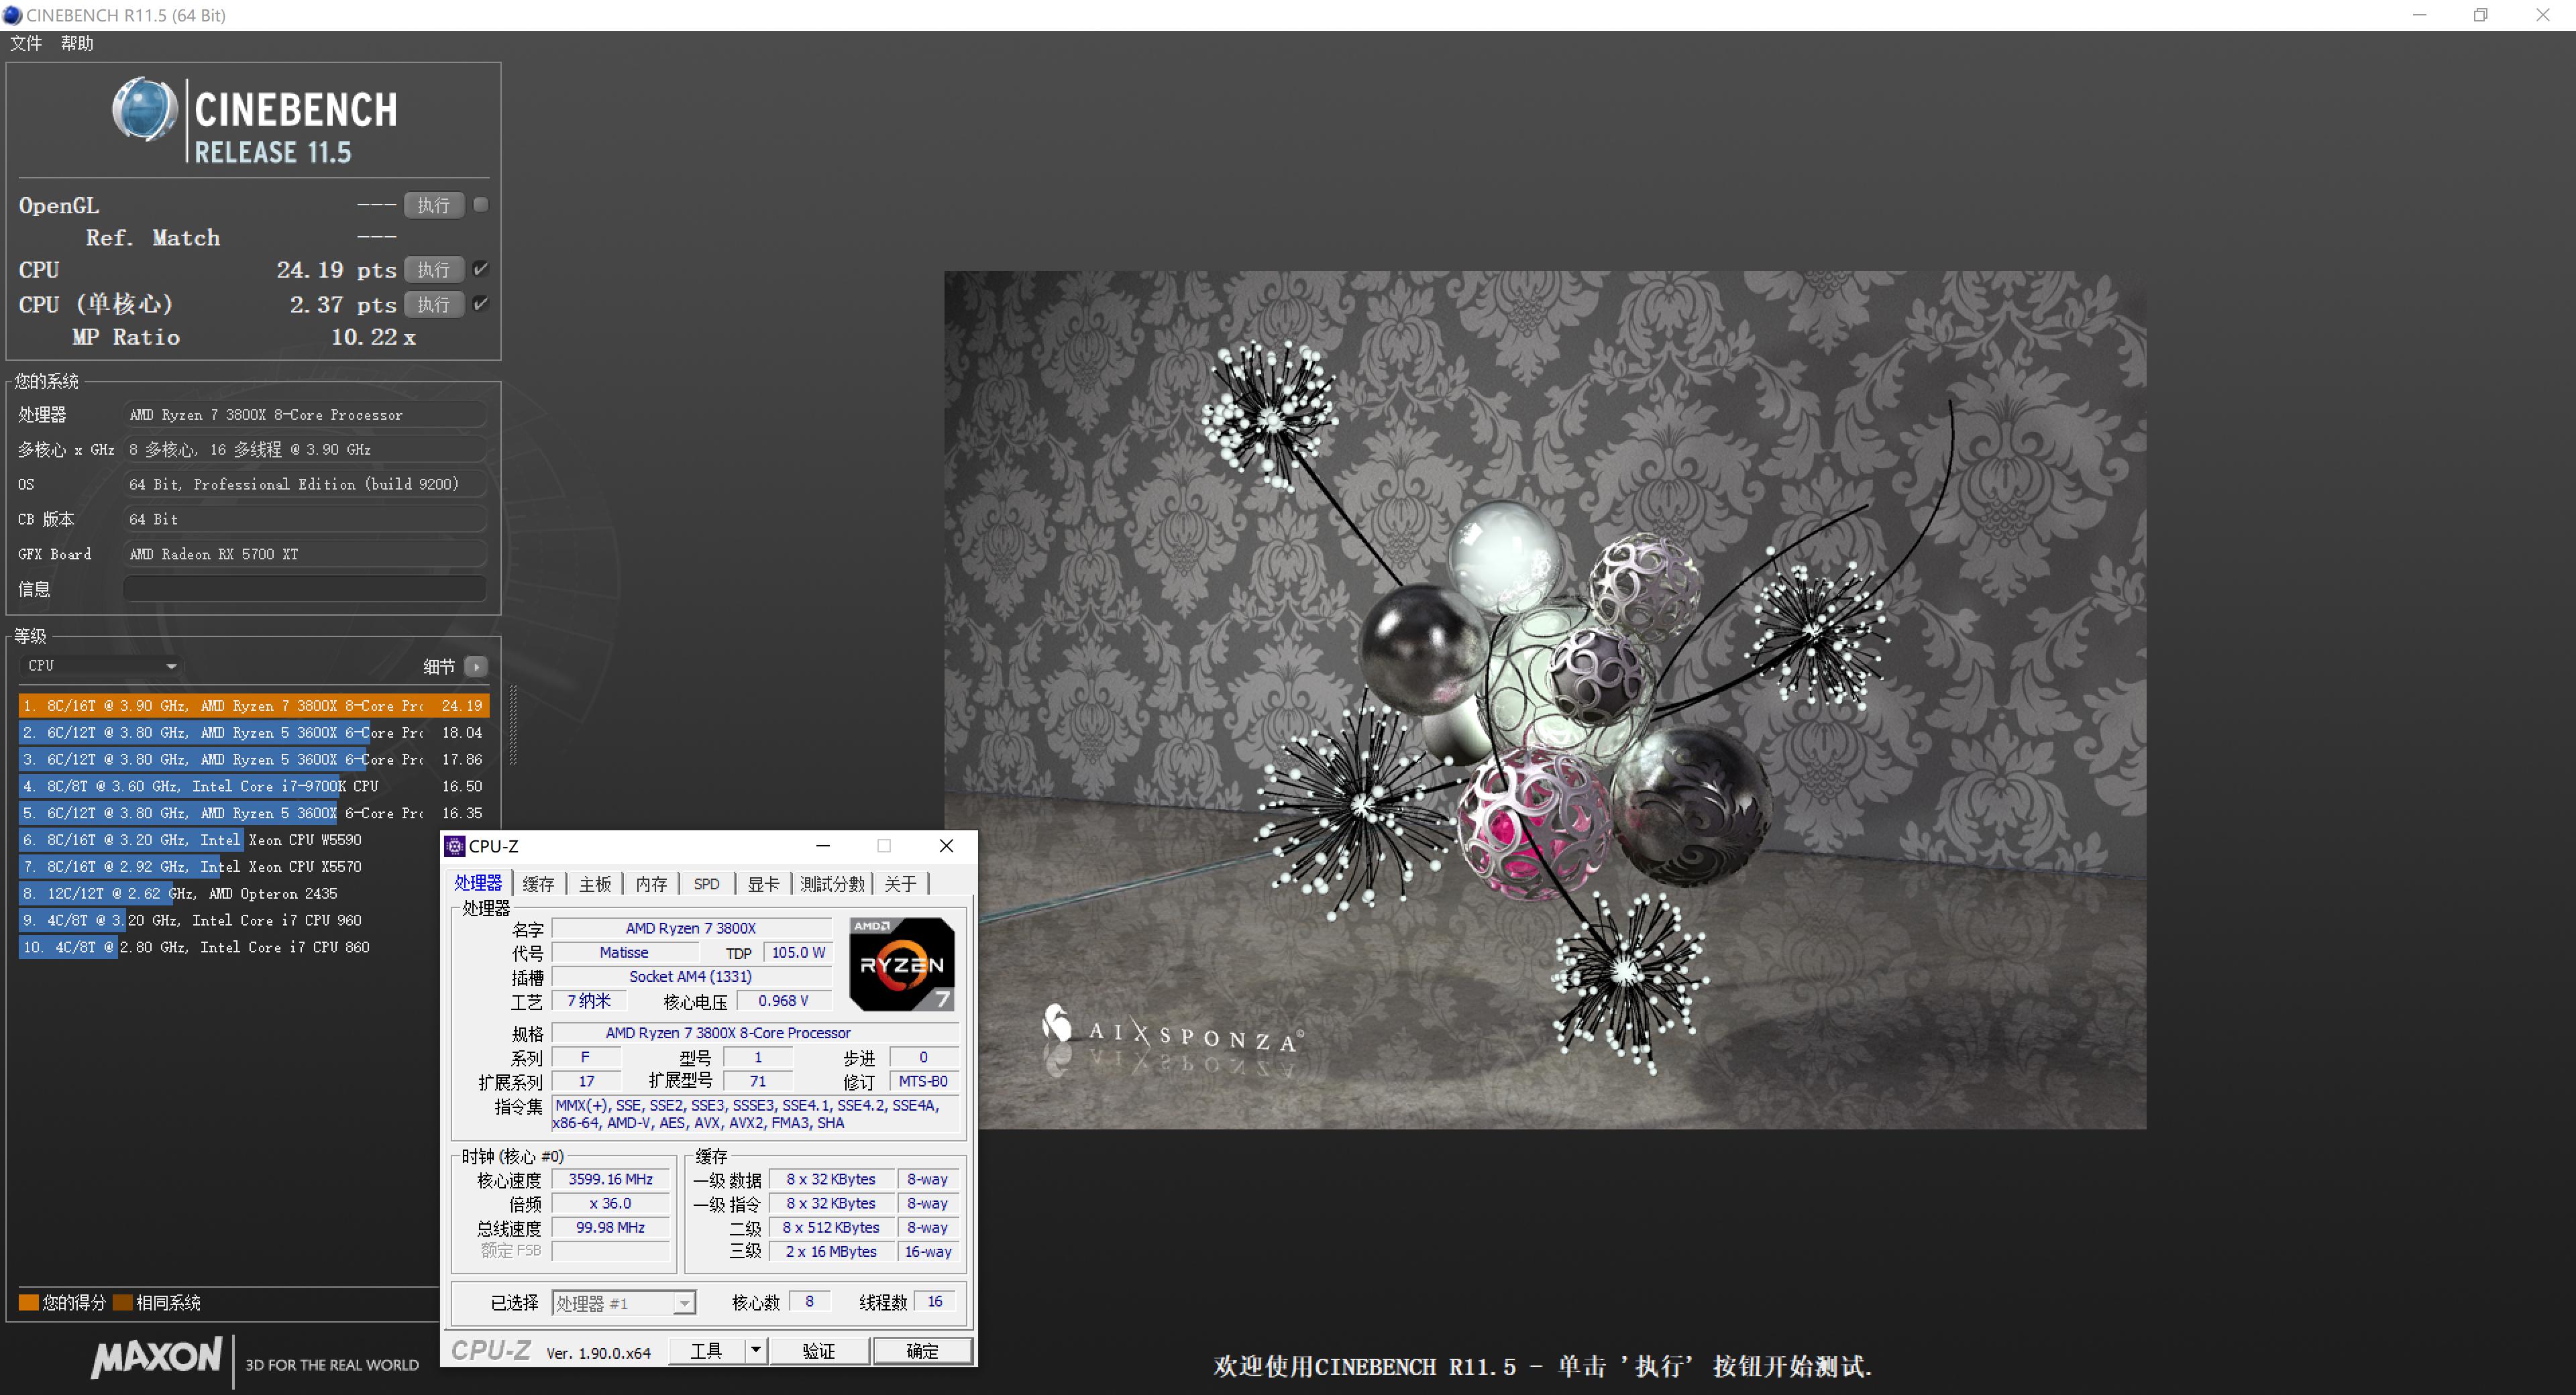
Task: Click the details (细节) arrow icon
Action: [476, 666]
